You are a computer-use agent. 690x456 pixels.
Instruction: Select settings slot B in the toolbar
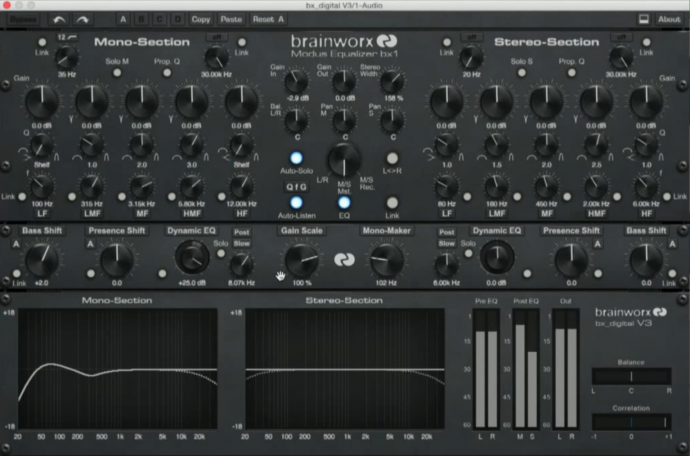[x=141, y=19]
